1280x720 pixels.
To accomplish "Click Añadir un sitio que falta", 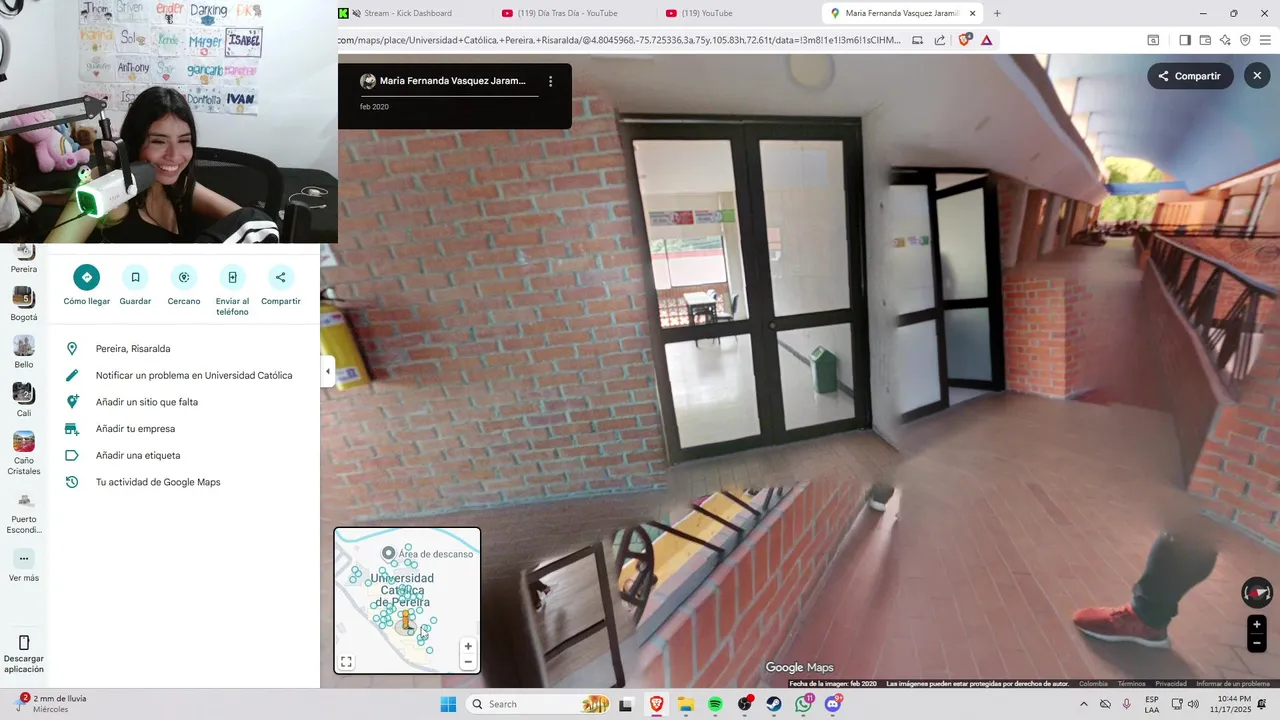I will (185, 402).
